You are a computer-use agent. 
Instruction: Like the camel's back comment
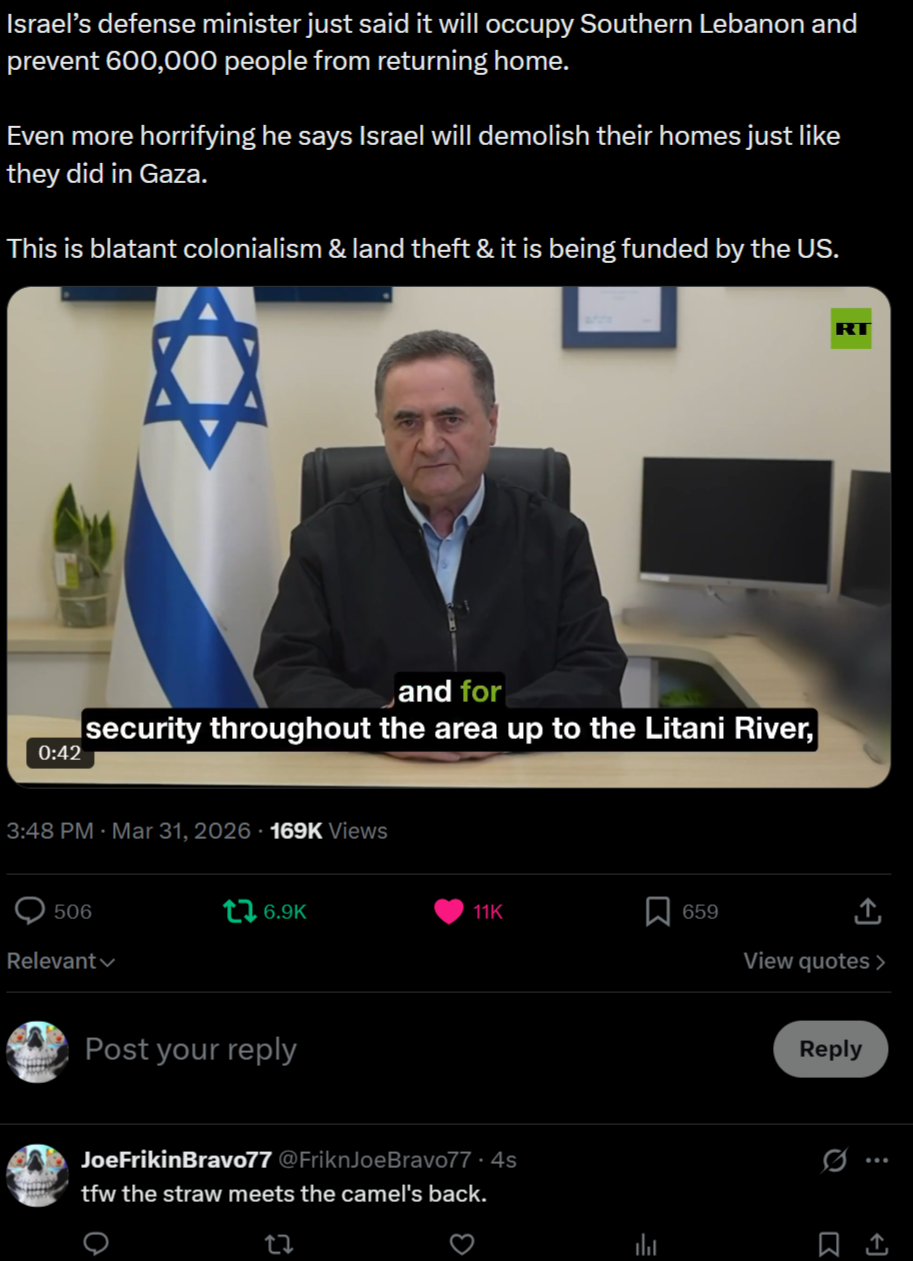click(461, 1244)
